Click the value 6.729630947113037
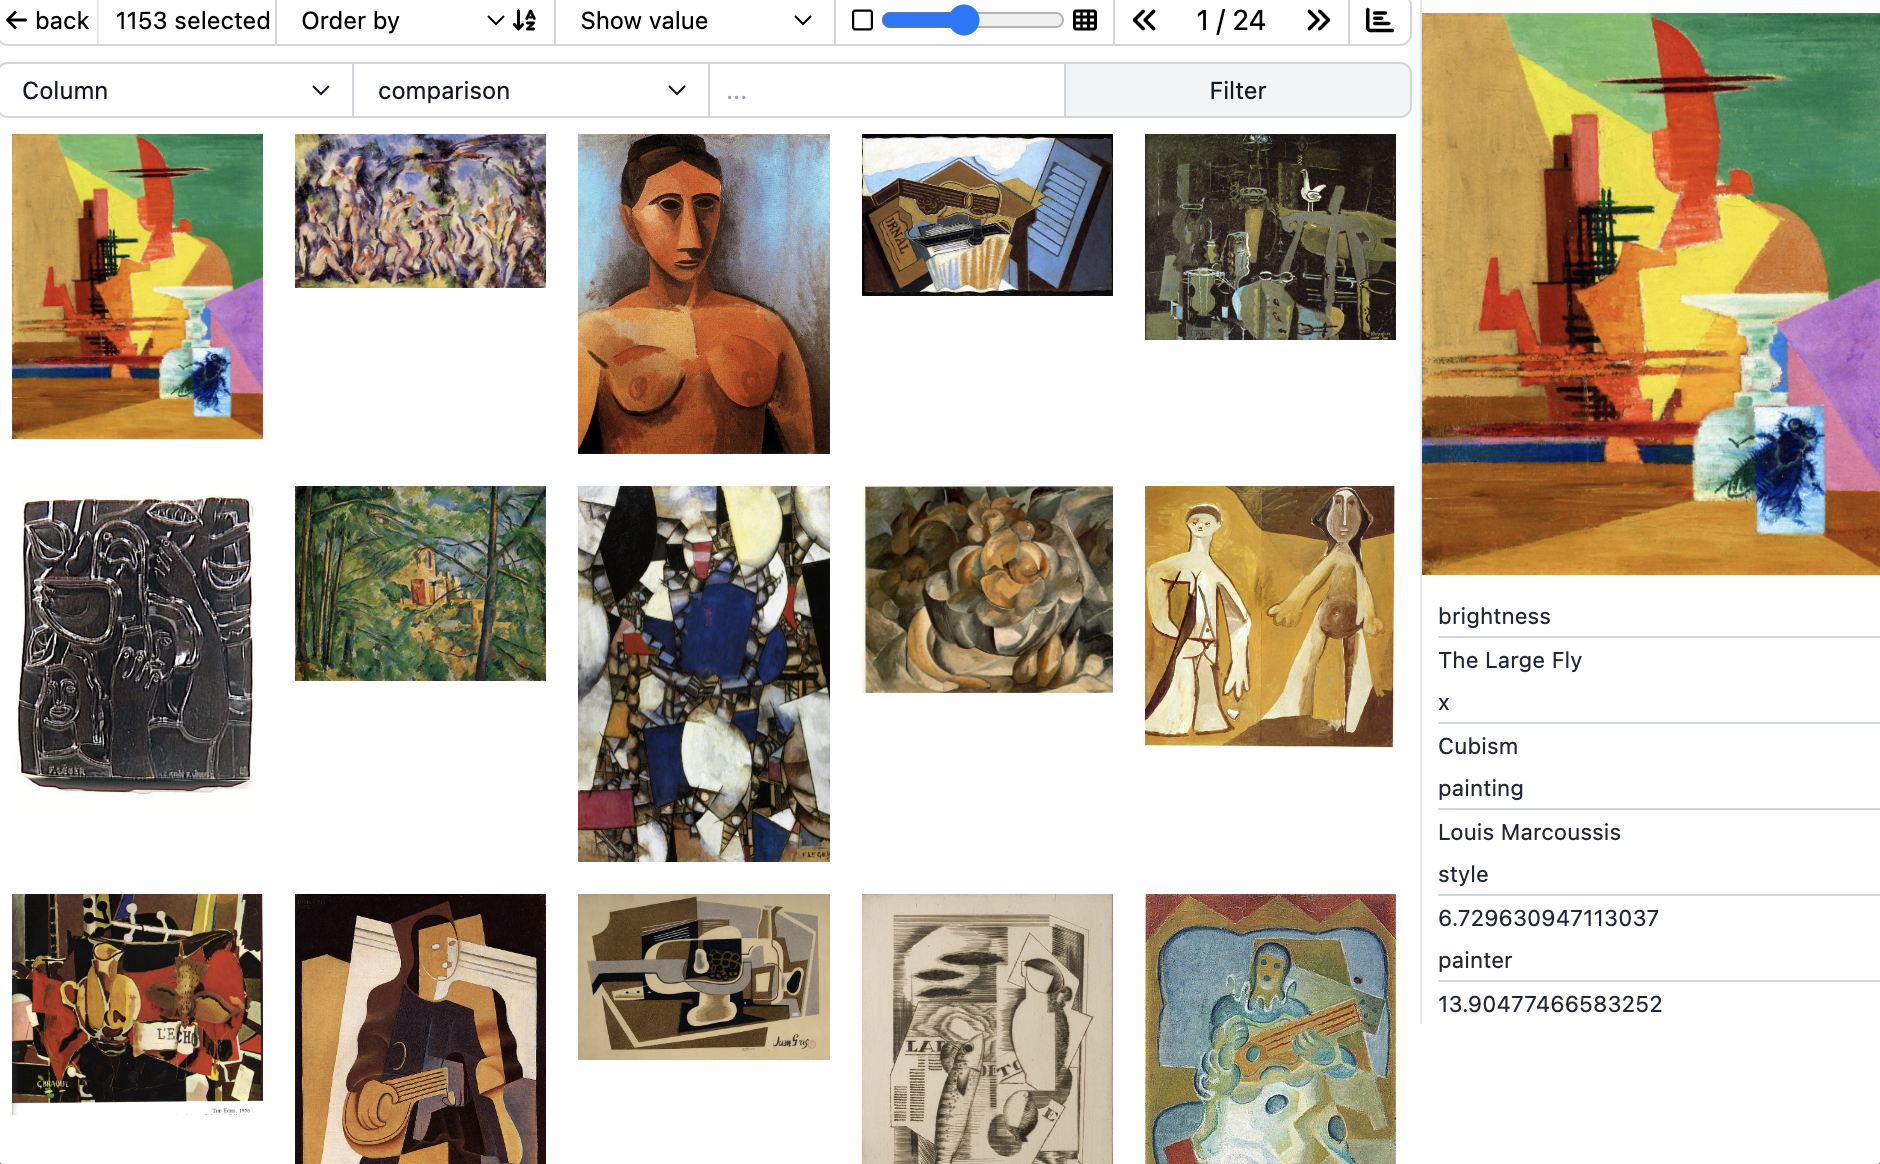This screenshot has width=1880, height=1164. click(1548, 918)
